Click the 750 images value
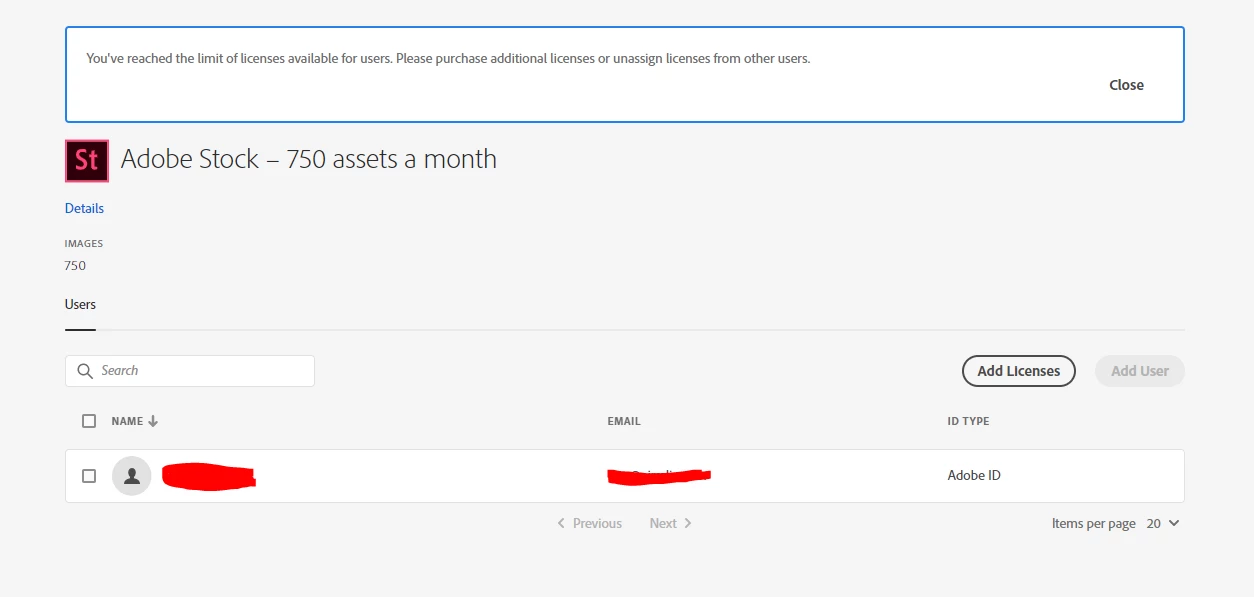The height and width of the screenshot is (597, 1254). (75, 266)
